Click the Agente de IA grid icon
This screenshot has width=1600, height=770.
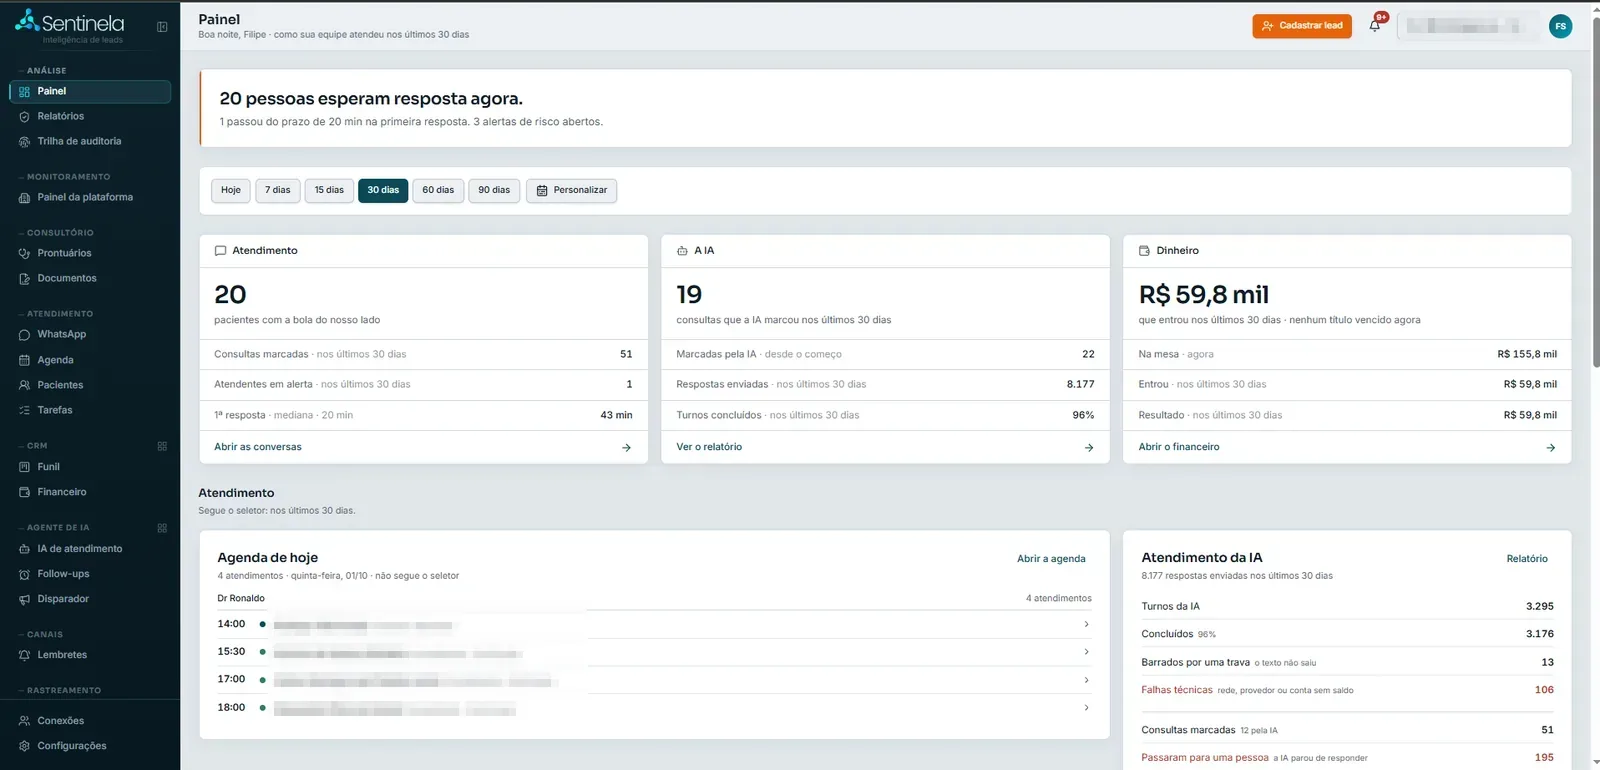pyautogui.click(x=162, y=528)
